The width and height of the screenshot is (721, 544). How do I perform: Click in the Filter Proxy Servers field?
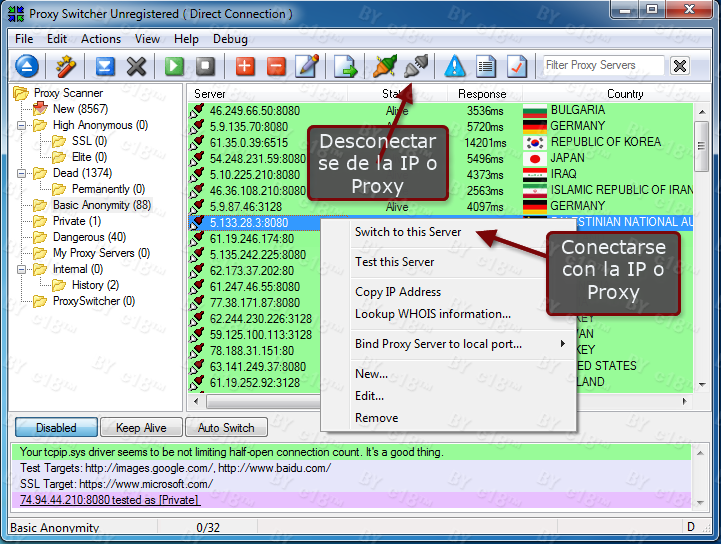pyautogui.click(x=602, y=66)
